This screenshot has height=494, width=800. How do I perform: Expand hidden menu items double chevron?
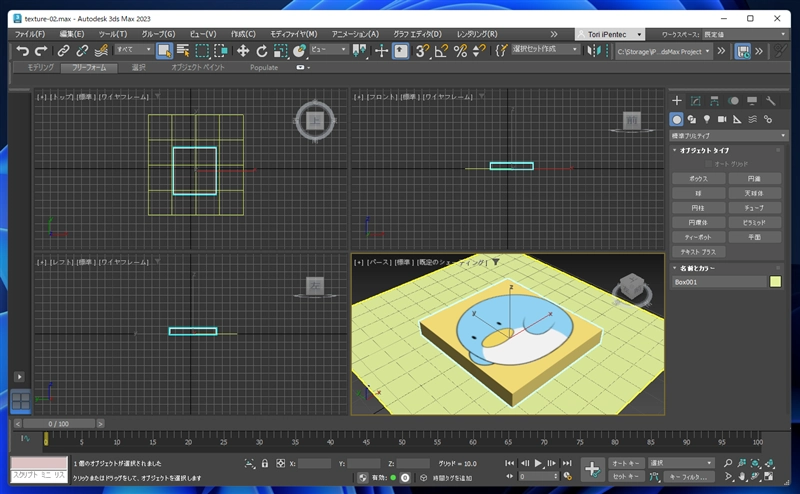coord(554,34)
